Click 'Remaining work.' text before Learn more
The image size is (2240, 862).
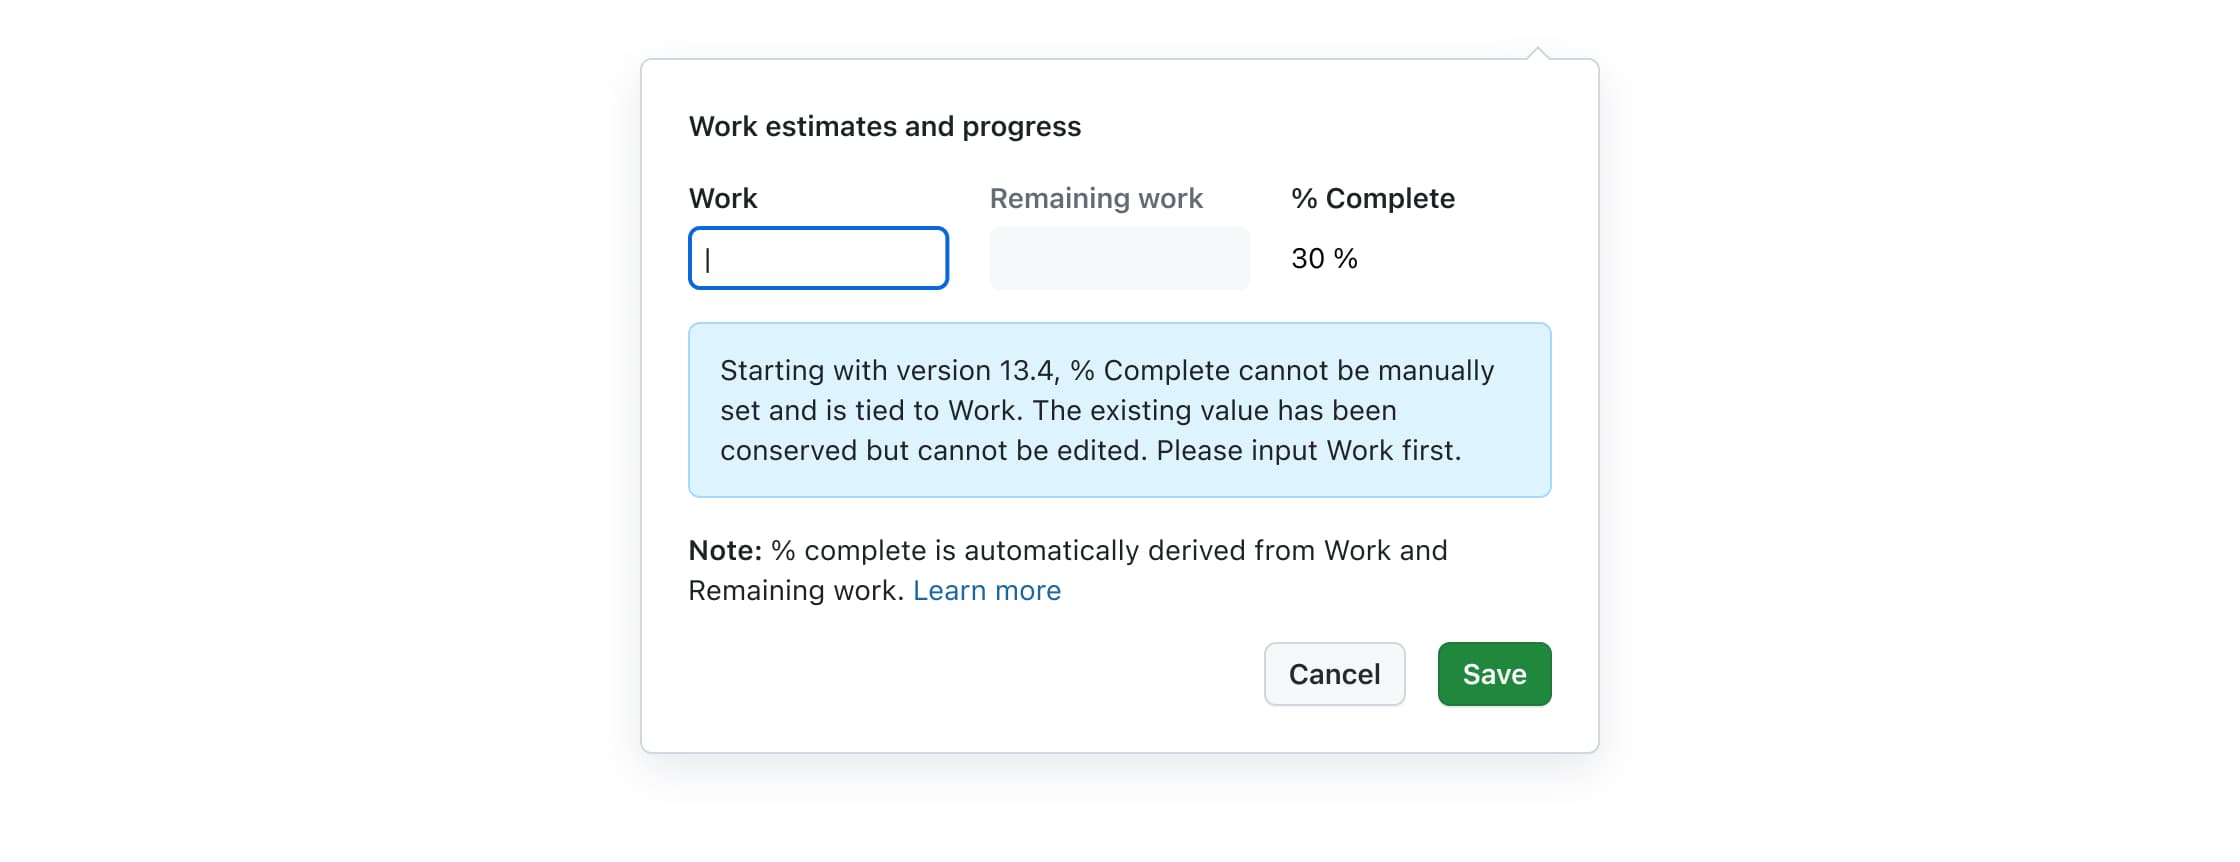pos(796,591)
